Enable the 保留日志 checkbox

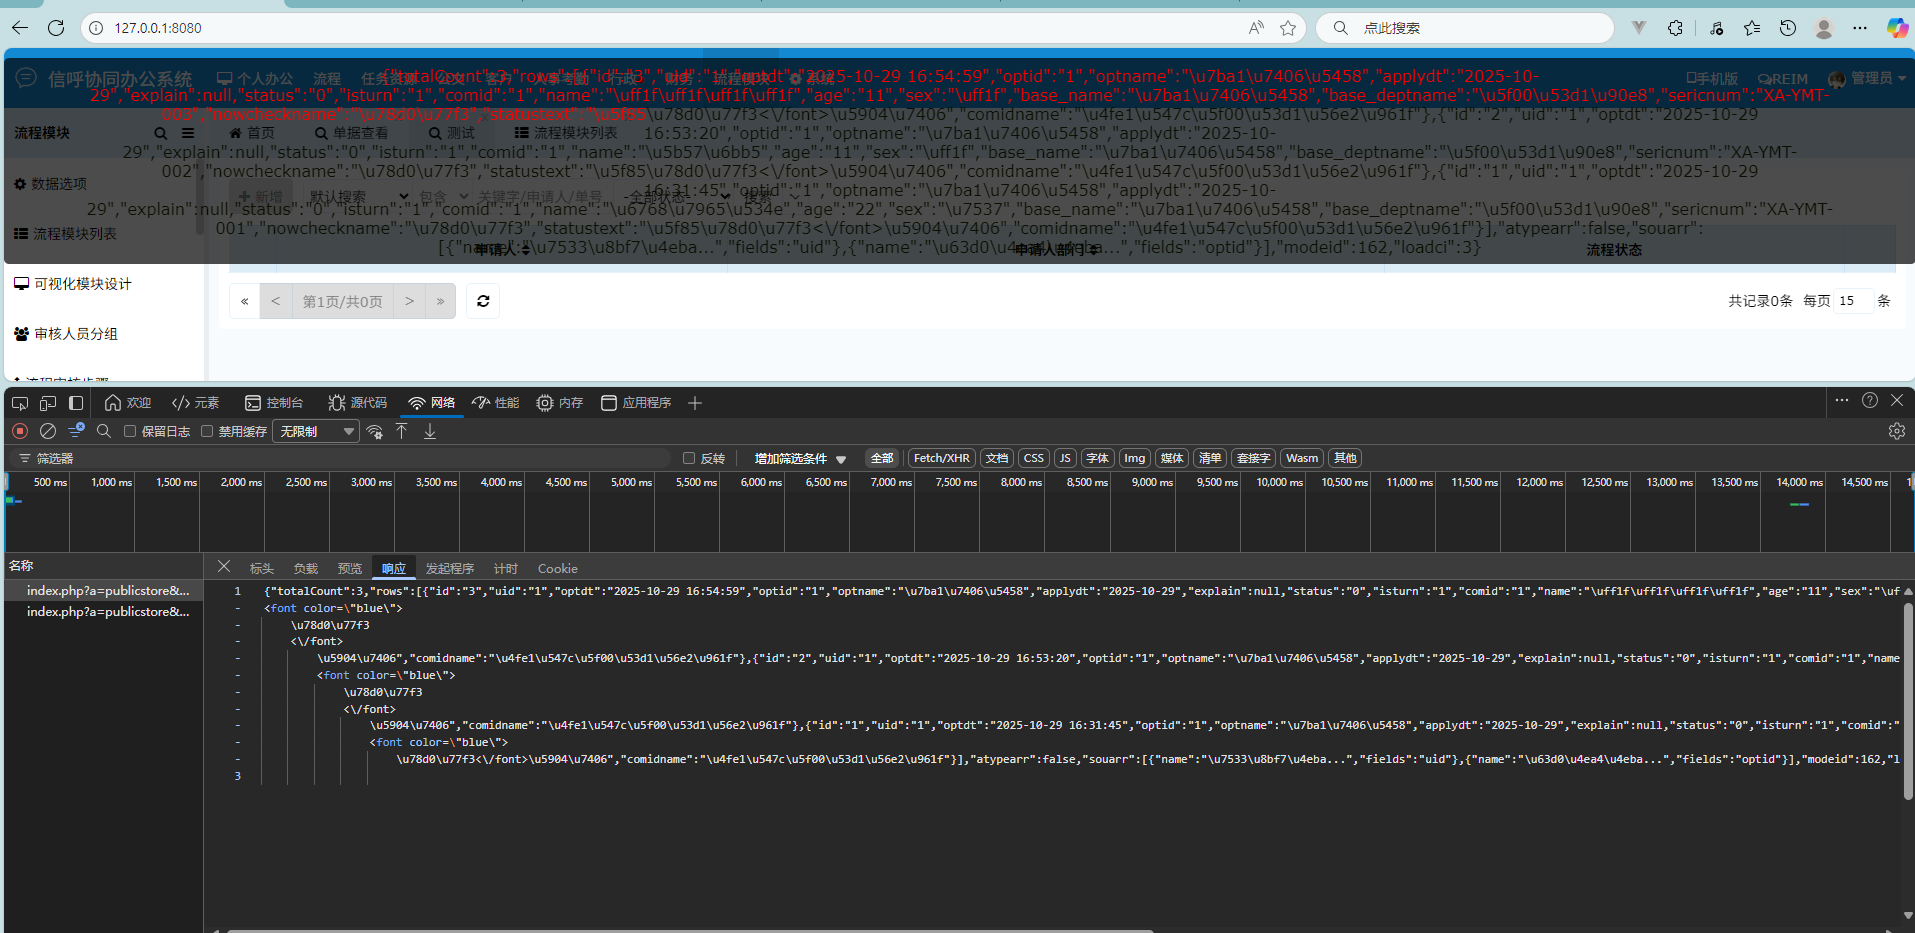point(130,431)
